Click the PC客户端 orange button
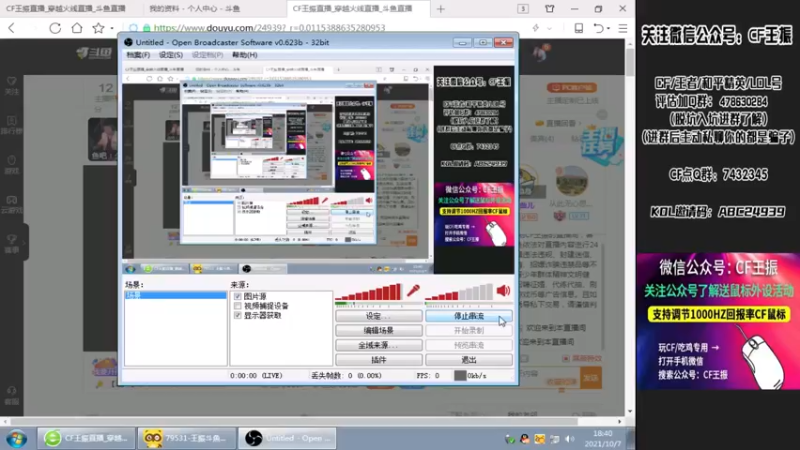Image resolution: width=800 pixels, height=450 pixels. coord(571,88)
